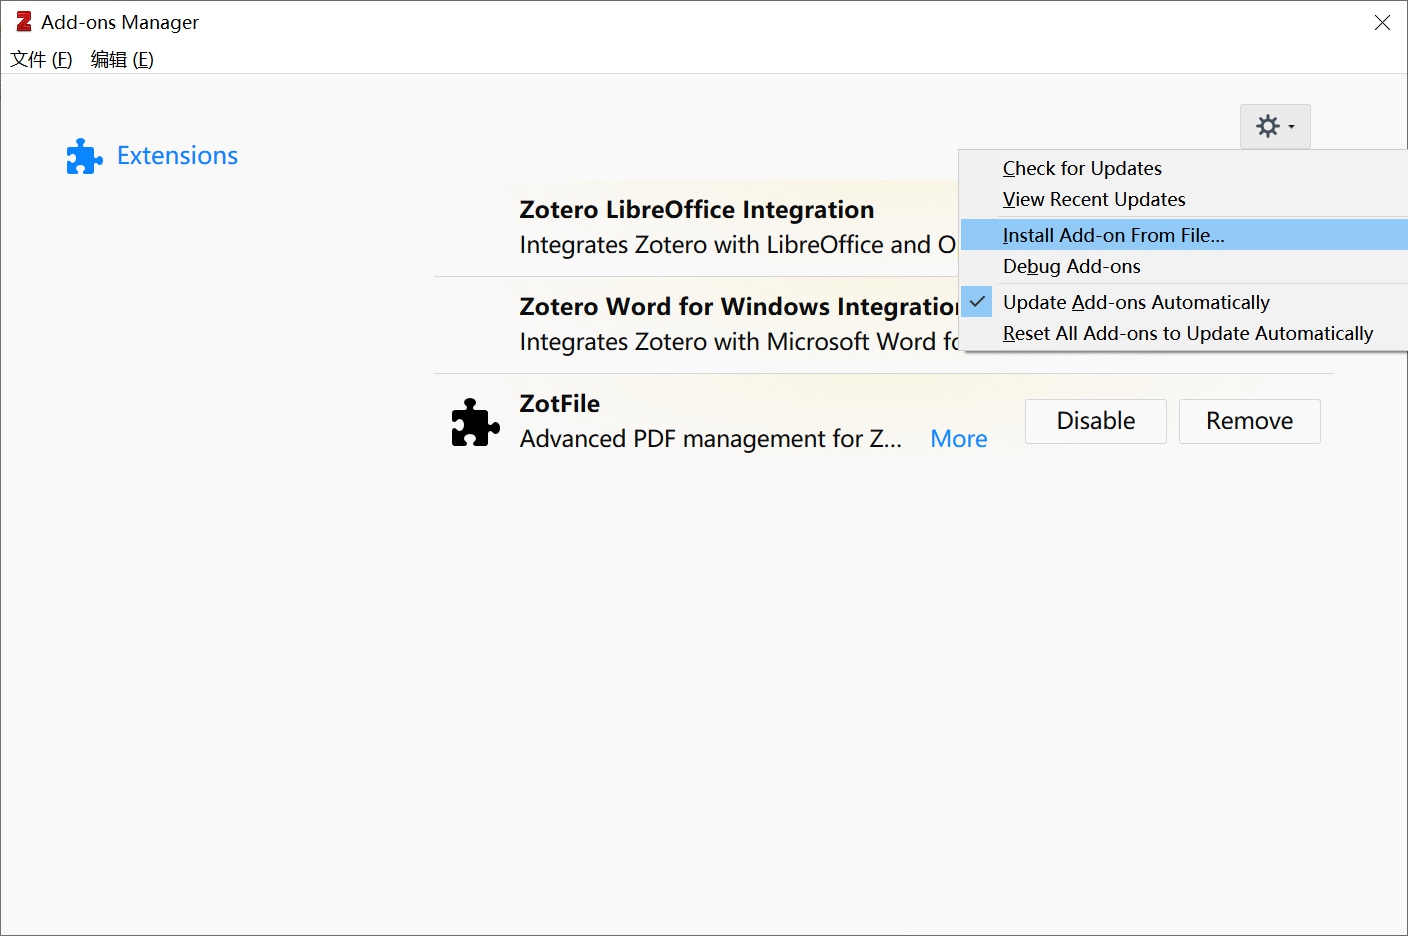
Task: Disable the ZotFile extension
Action: (x=1096, y=421)
